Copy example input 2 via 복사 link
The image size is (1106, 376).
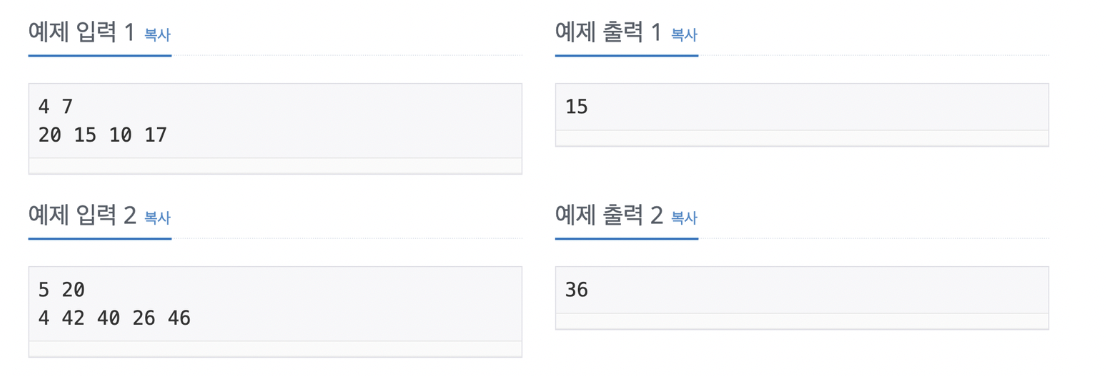[x=157, y=217]
